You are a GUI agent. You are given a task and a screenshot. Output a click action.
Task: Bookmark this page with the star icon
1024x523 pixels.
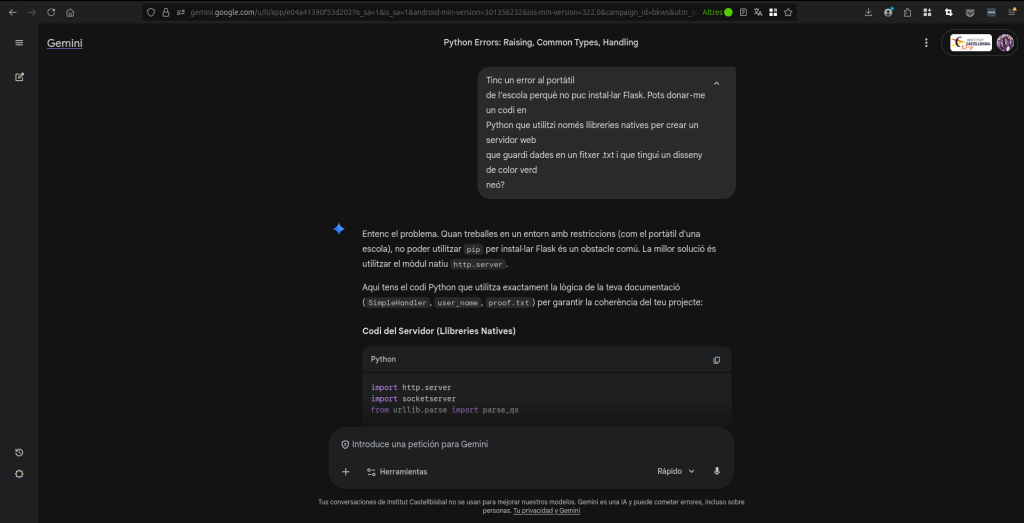click(x=789, y=13)
